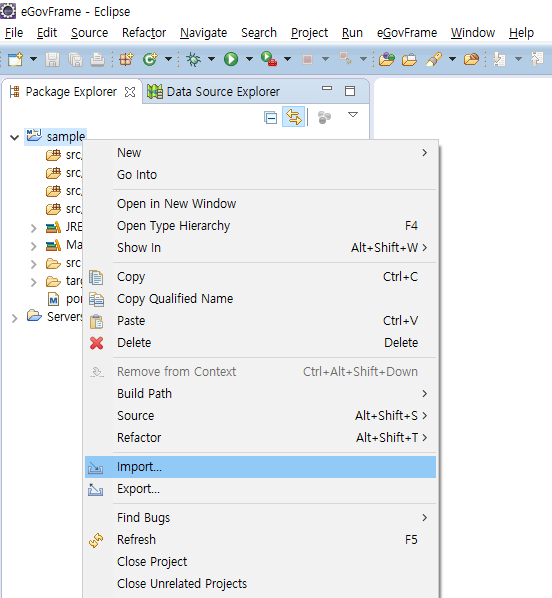Switch to the Data Source Explorer tab
552x598 pixels.
[x=214, y=92]
